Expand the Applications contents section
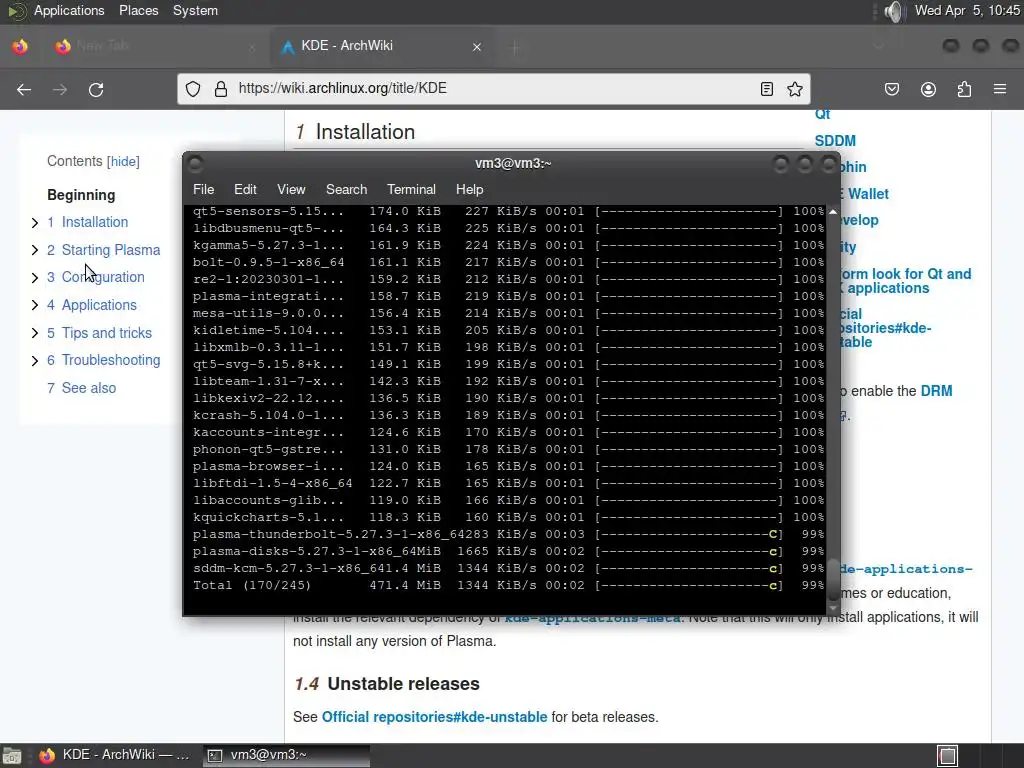Screen dimensions: 1024x768 click(x=35, y=306)
